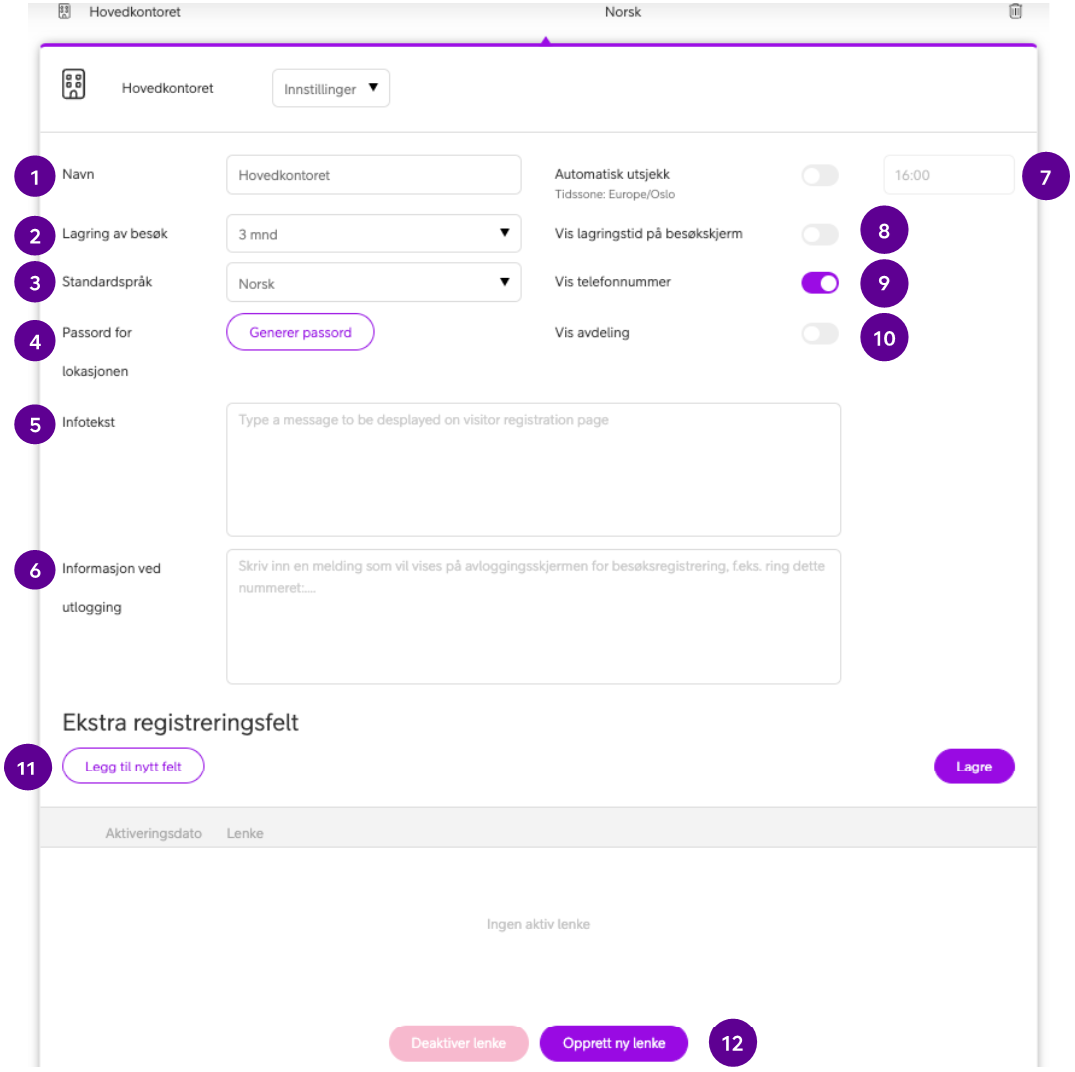Toggle Vis lagringstid på besøkskjerm switch
Screen dimensions: 1075x1072
pyautogui.click(x=820, y=234)
